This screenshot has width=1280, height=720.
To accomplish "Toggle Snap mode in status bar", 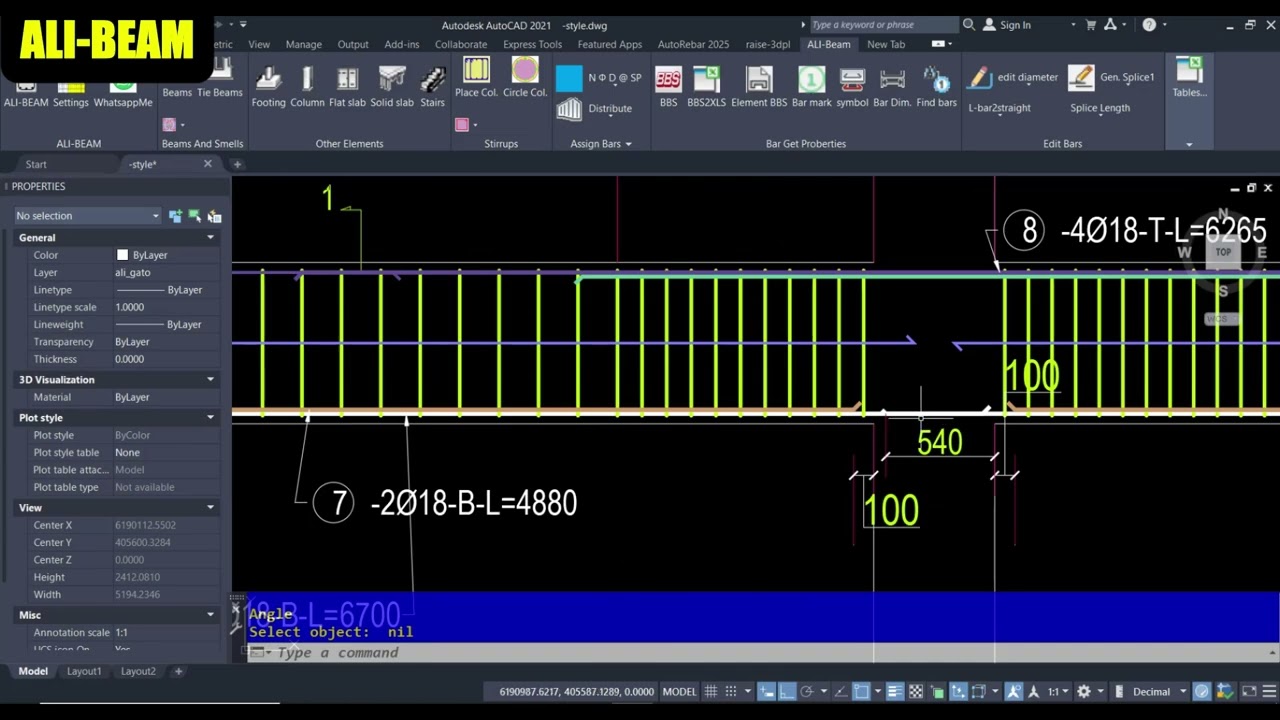I will point(733,691).
